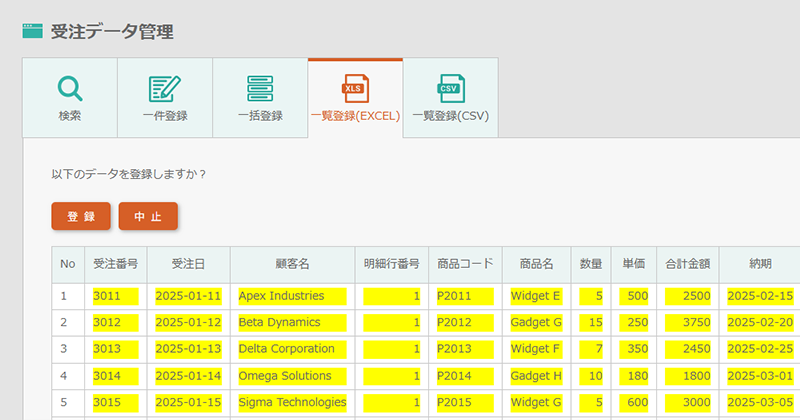Viewport: 800px width, 420px height.
Task: Click product code P2015
Action: coord(465,403)
